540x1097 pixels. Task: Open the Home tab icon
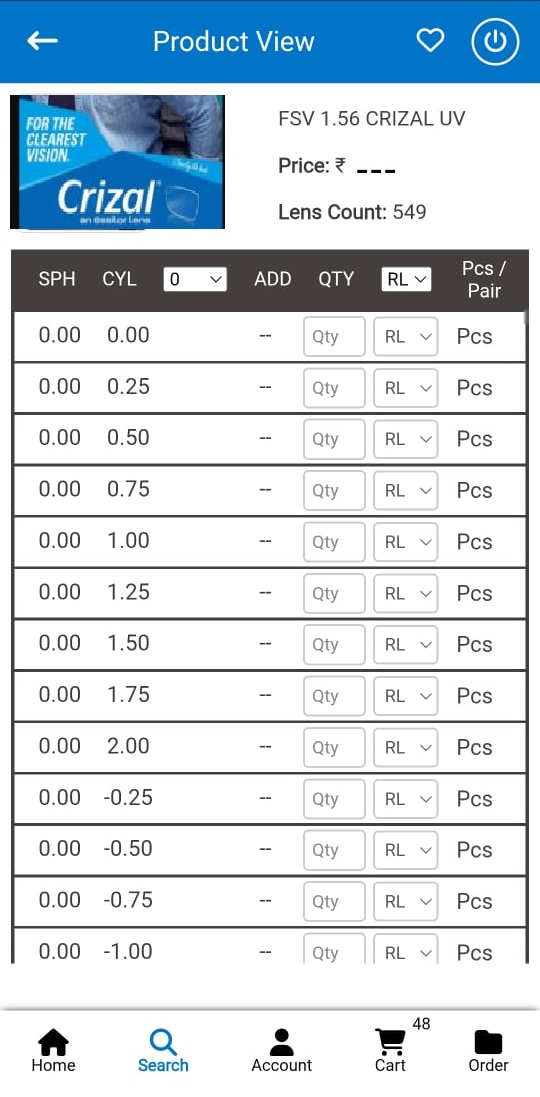(53, 1049)
